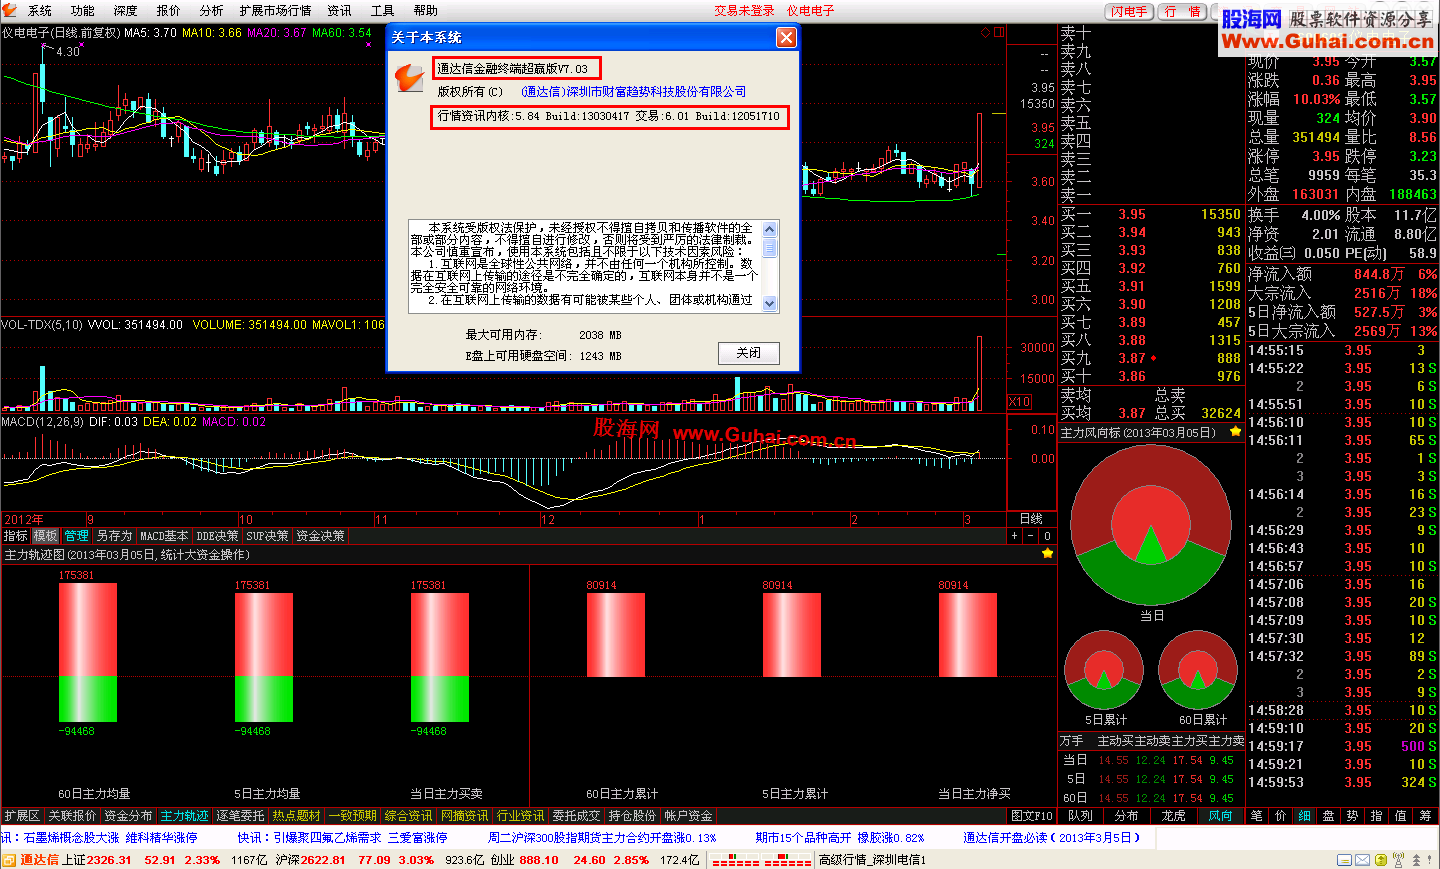Click the 当日 main force pie chart
This screenshot has height=869, width=1440.
pos(1151,525)
